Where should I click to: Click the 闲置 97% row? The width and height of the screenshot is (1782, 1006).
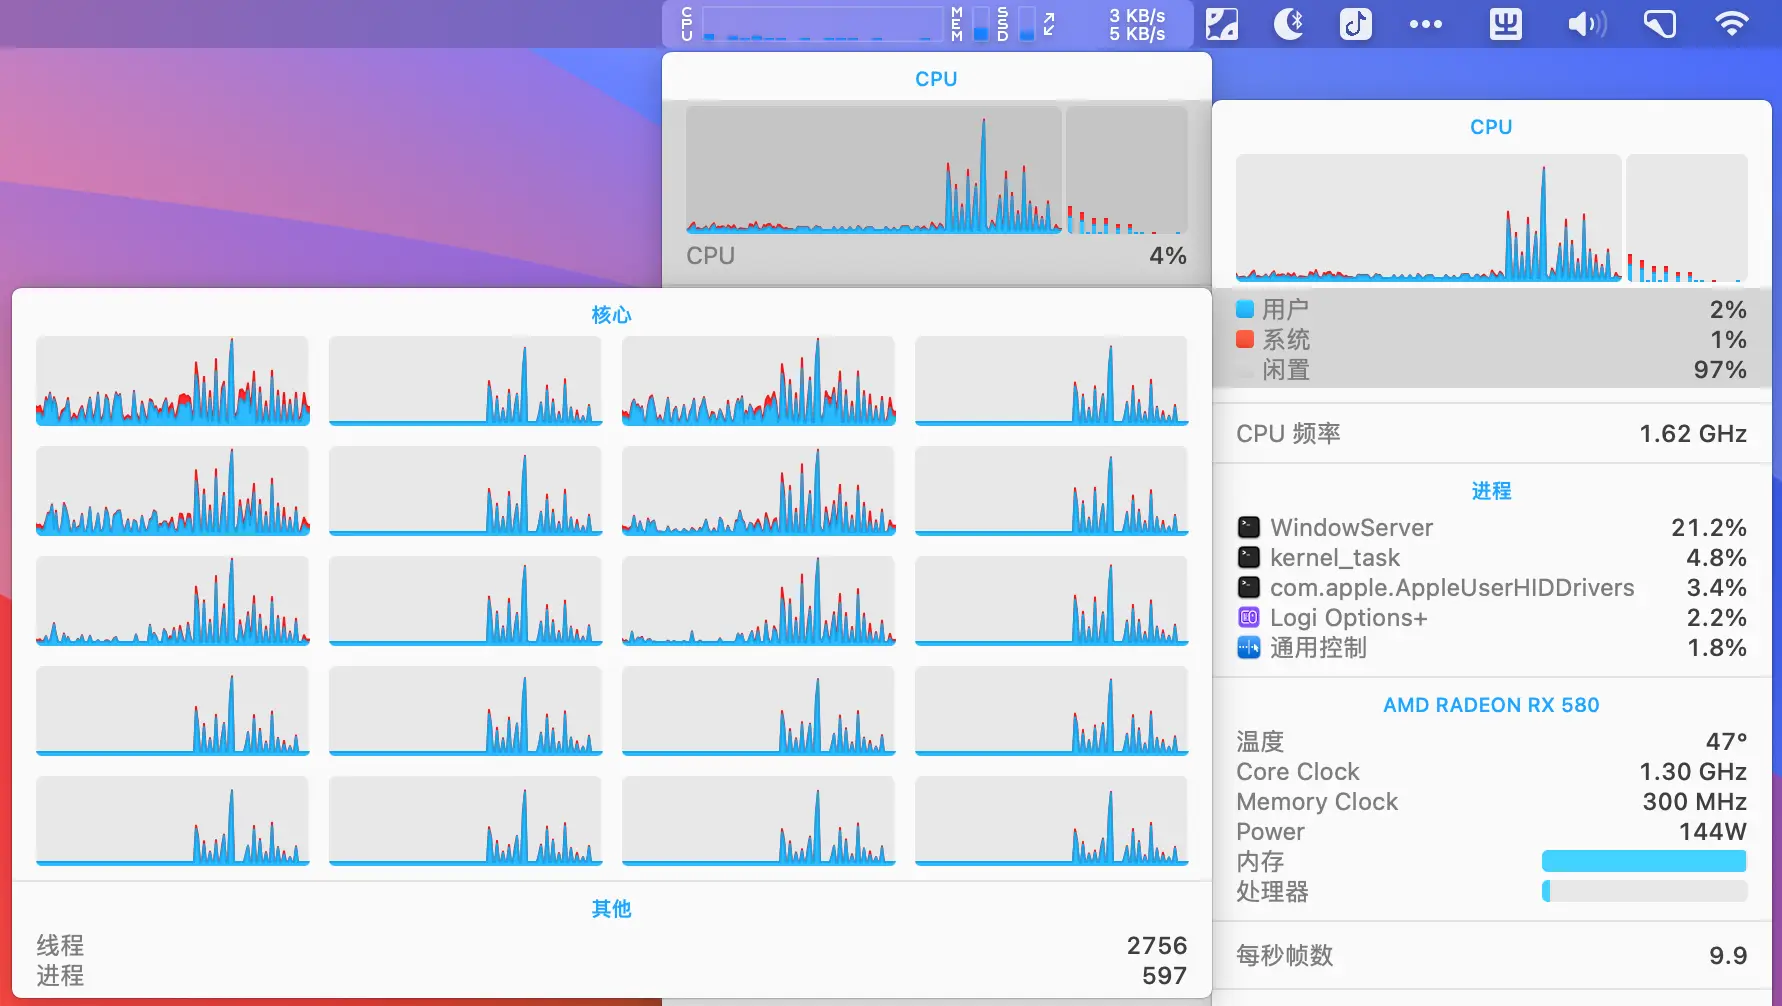[1491, 369]
